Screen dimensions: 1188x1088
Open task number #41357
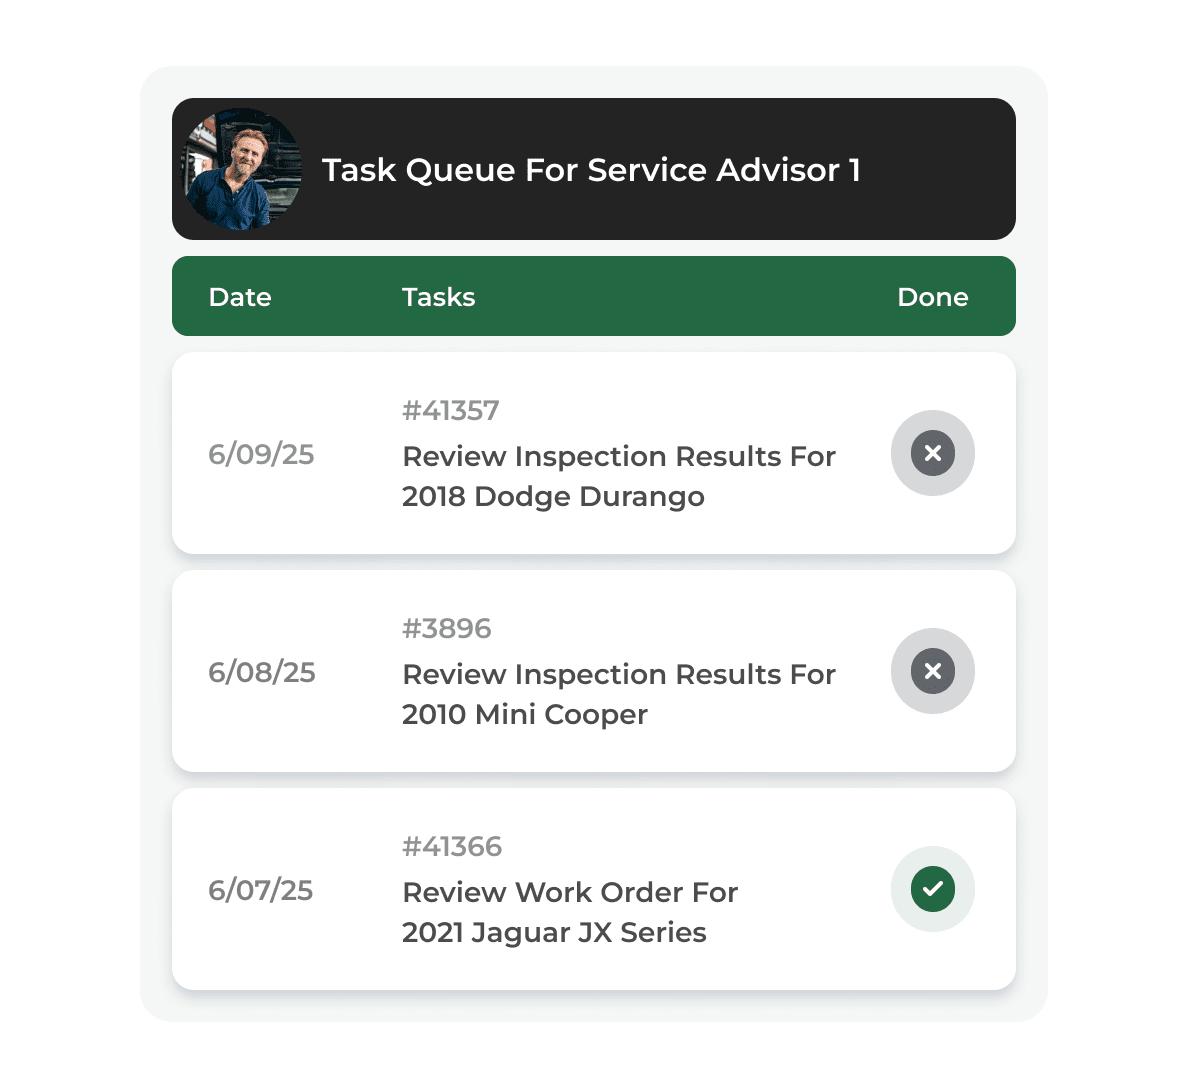point(450,411)
